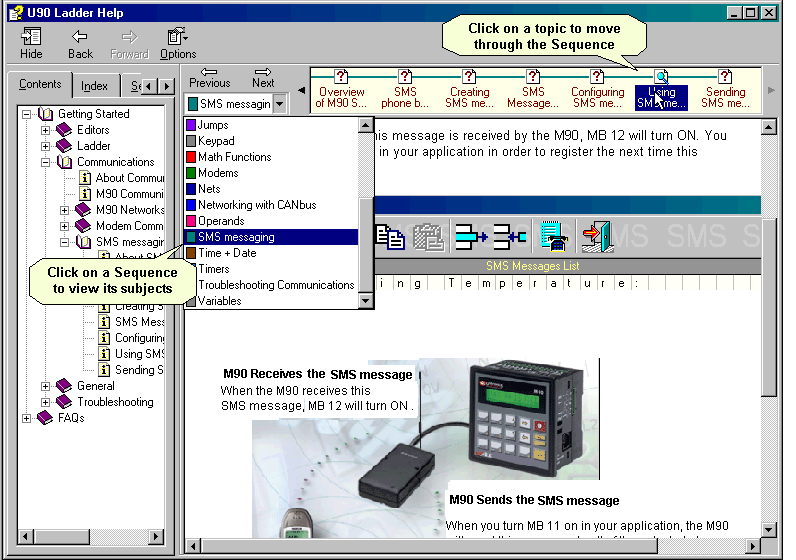Click the phone book notepad icon
This screenshot has height=560, width=796.
click(x=553, y=236)
